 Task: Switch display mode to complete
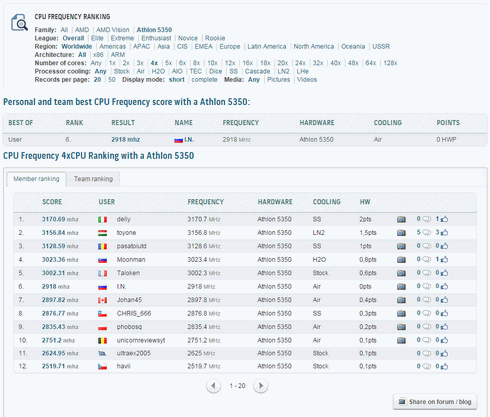click(204, 80)
